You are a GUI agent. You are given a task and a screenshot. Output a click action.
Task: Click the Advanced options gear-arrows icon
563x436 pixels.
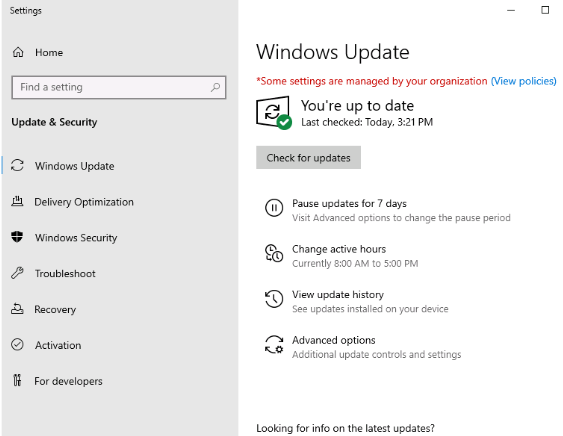coord(274,344)
